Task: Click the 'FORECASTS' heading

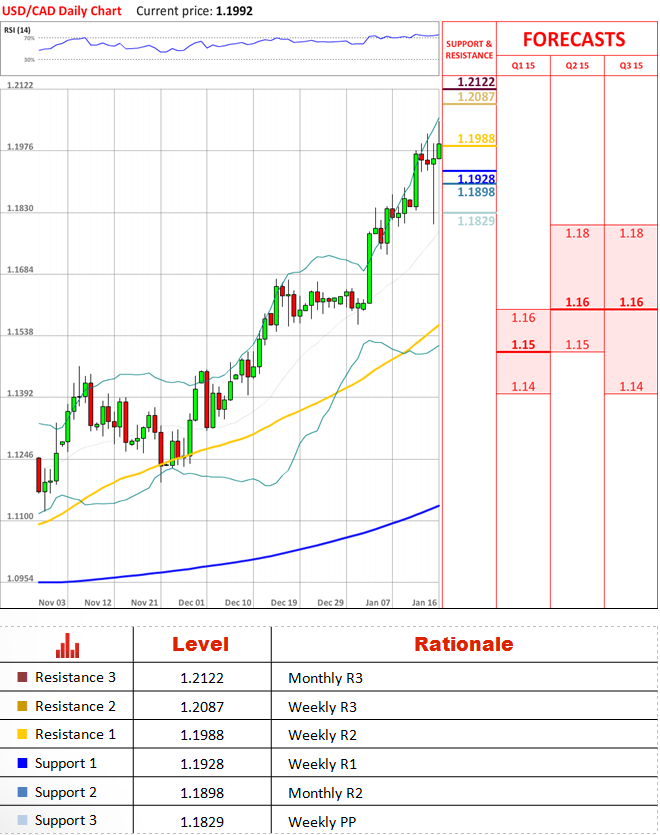Action: [574, 39]
